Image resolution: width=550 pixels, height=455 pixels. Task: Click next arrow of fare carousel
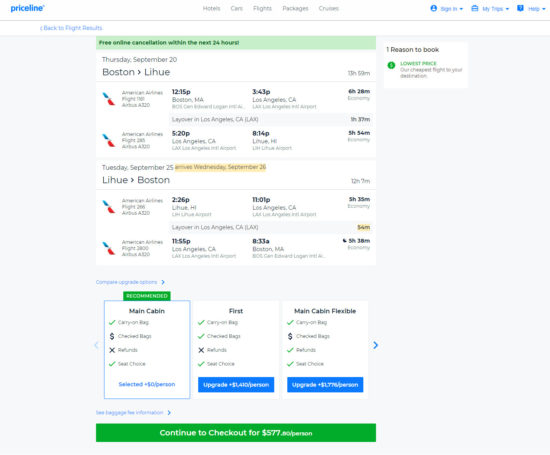click(x=376, y=345)
